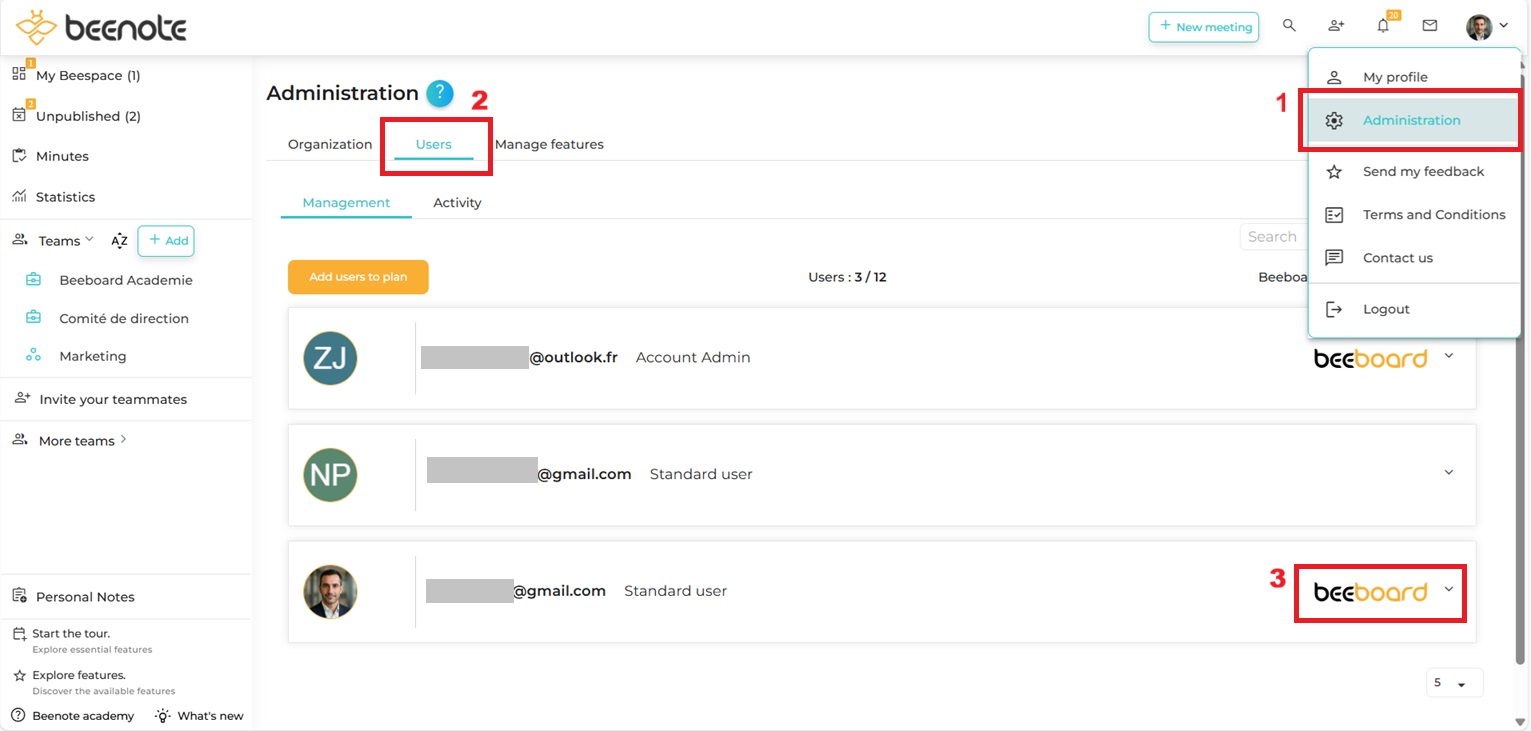Open profile avatar dropdown in header
Viewport: 1531px width, 731px height.
(1487, 27)
